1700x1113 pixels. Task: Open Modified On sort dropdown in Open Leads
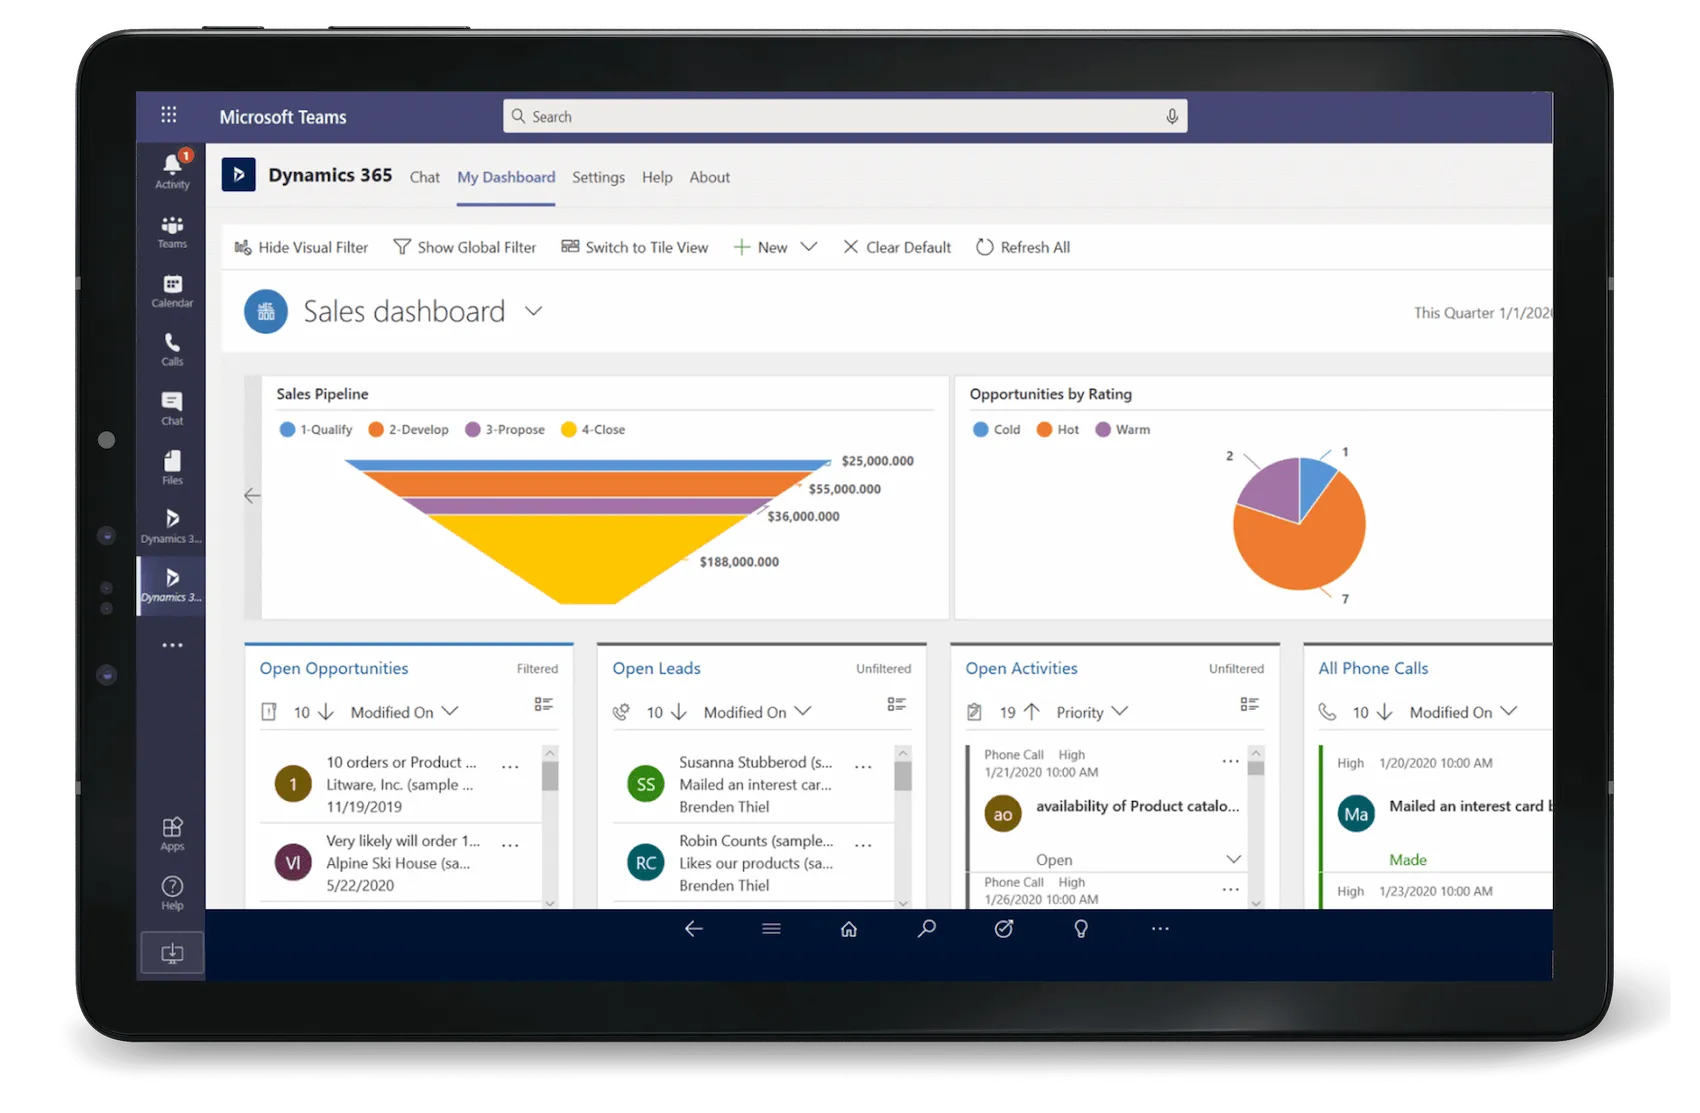[757, 712]
